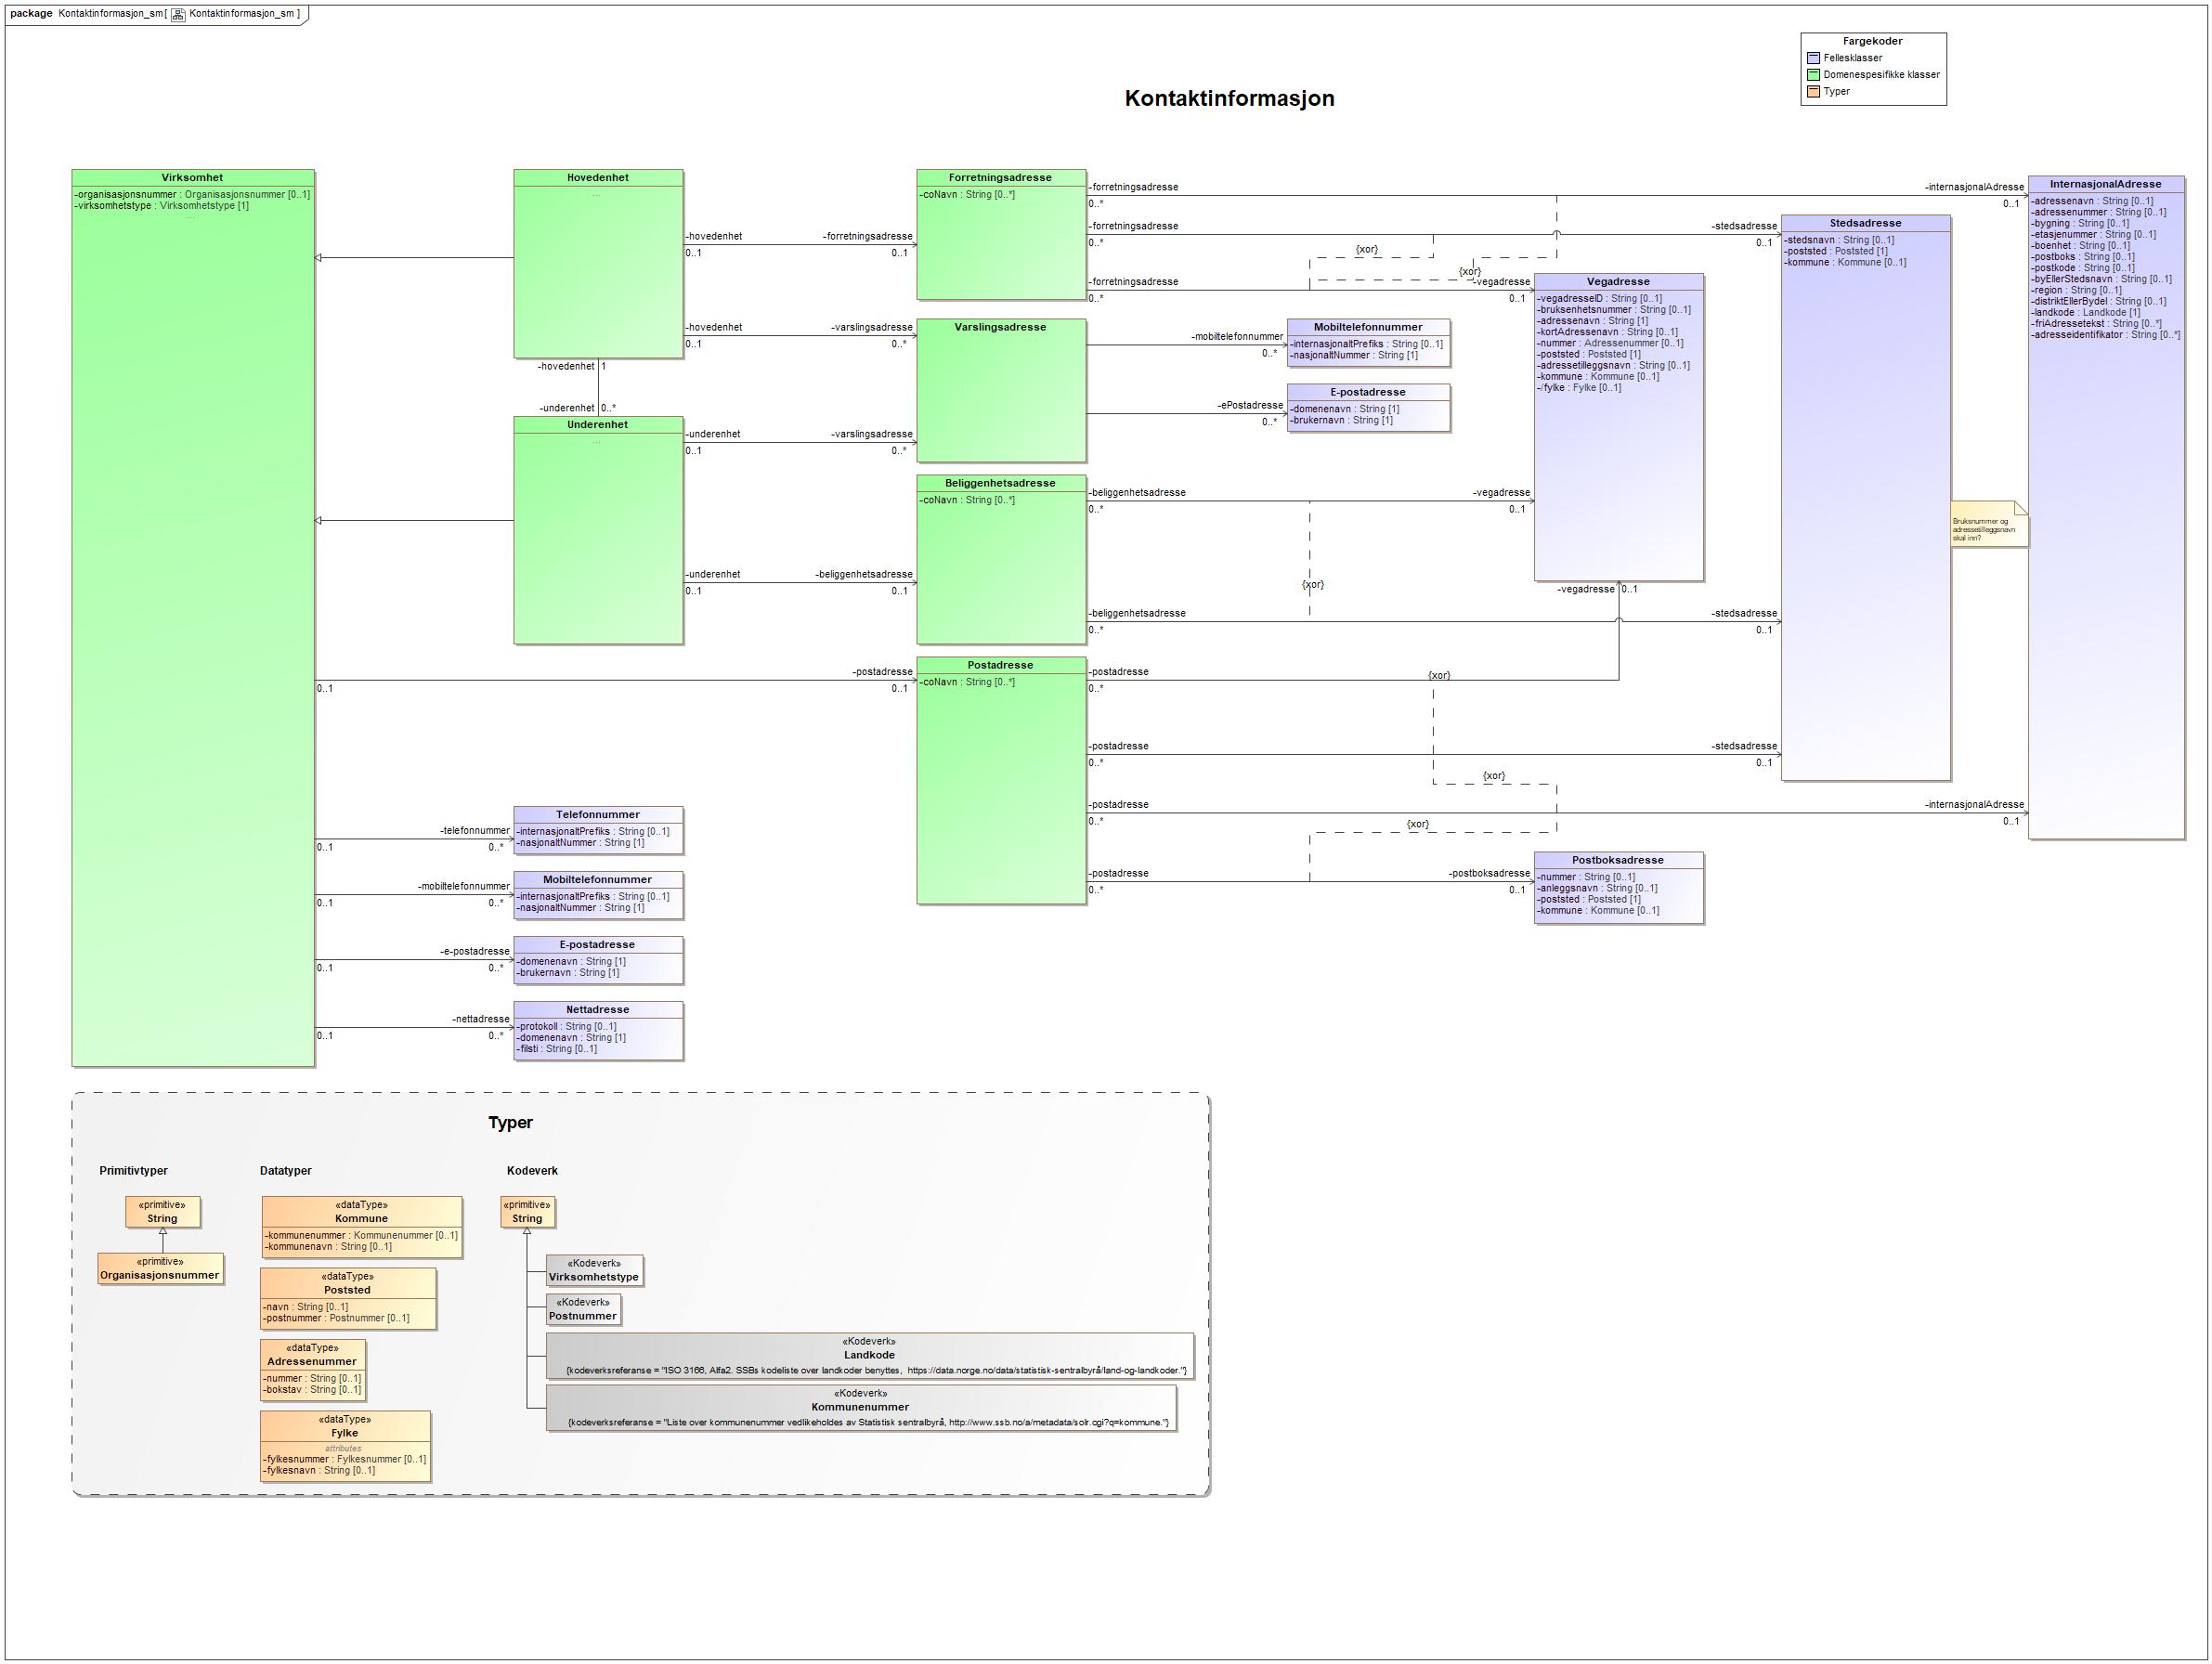Select the Vegadresse class header
The height and width of the screenshot is (1664, 2212).
click(x=1618, y=282)
